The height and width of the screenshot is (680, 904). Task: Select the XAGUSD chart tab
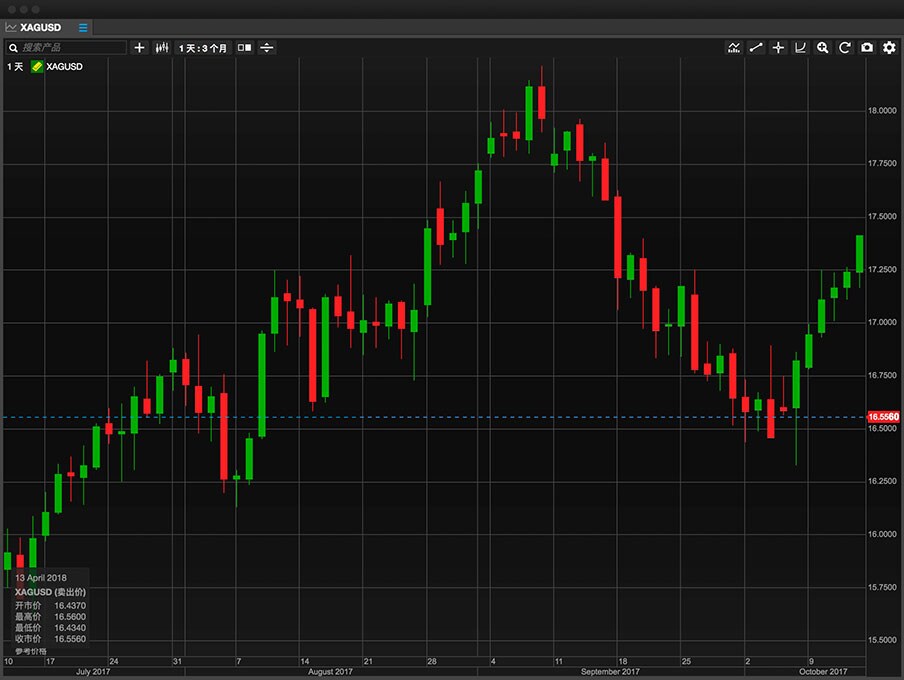click(x=40, y=27)
